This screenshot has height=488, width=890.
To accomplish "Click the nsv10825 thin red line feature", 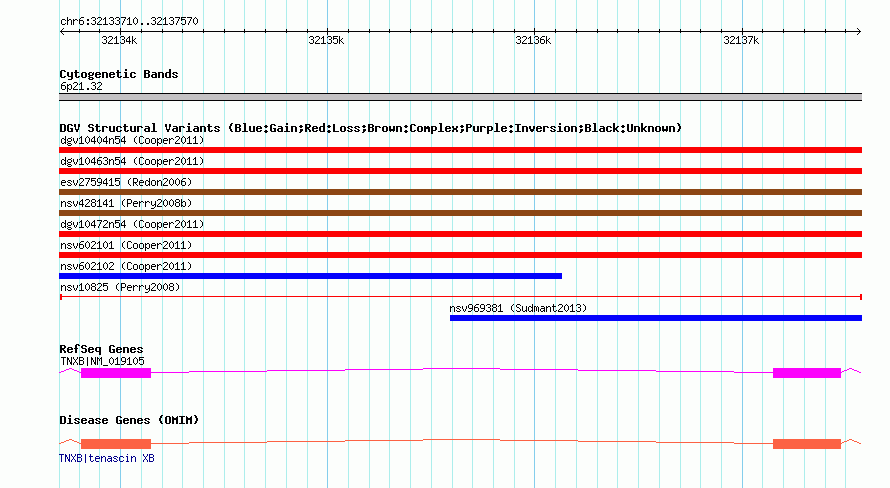I will click(x=460, y=297).
